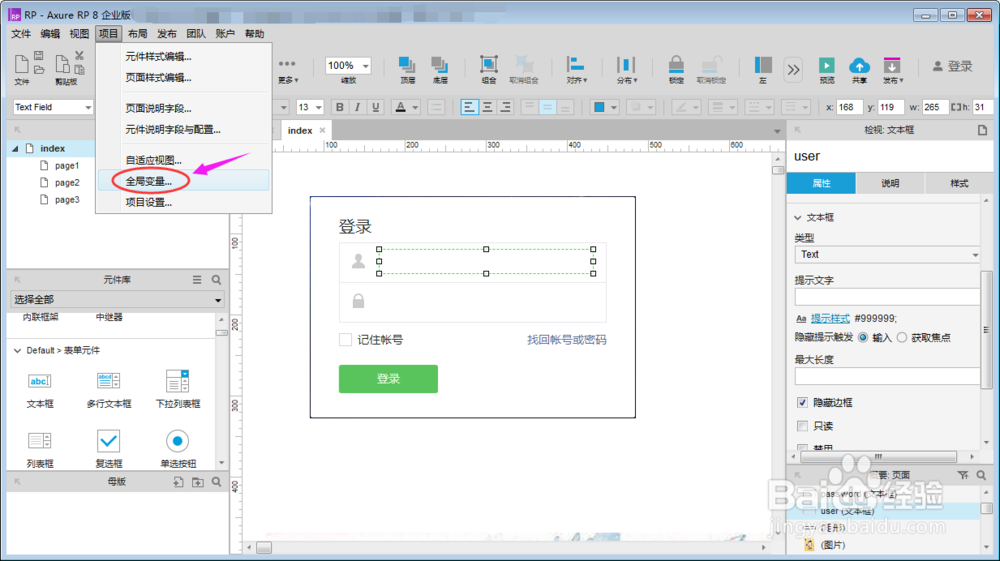1000x561 pixels.
Task: Toggle underline text formatting
Action: 376,107
